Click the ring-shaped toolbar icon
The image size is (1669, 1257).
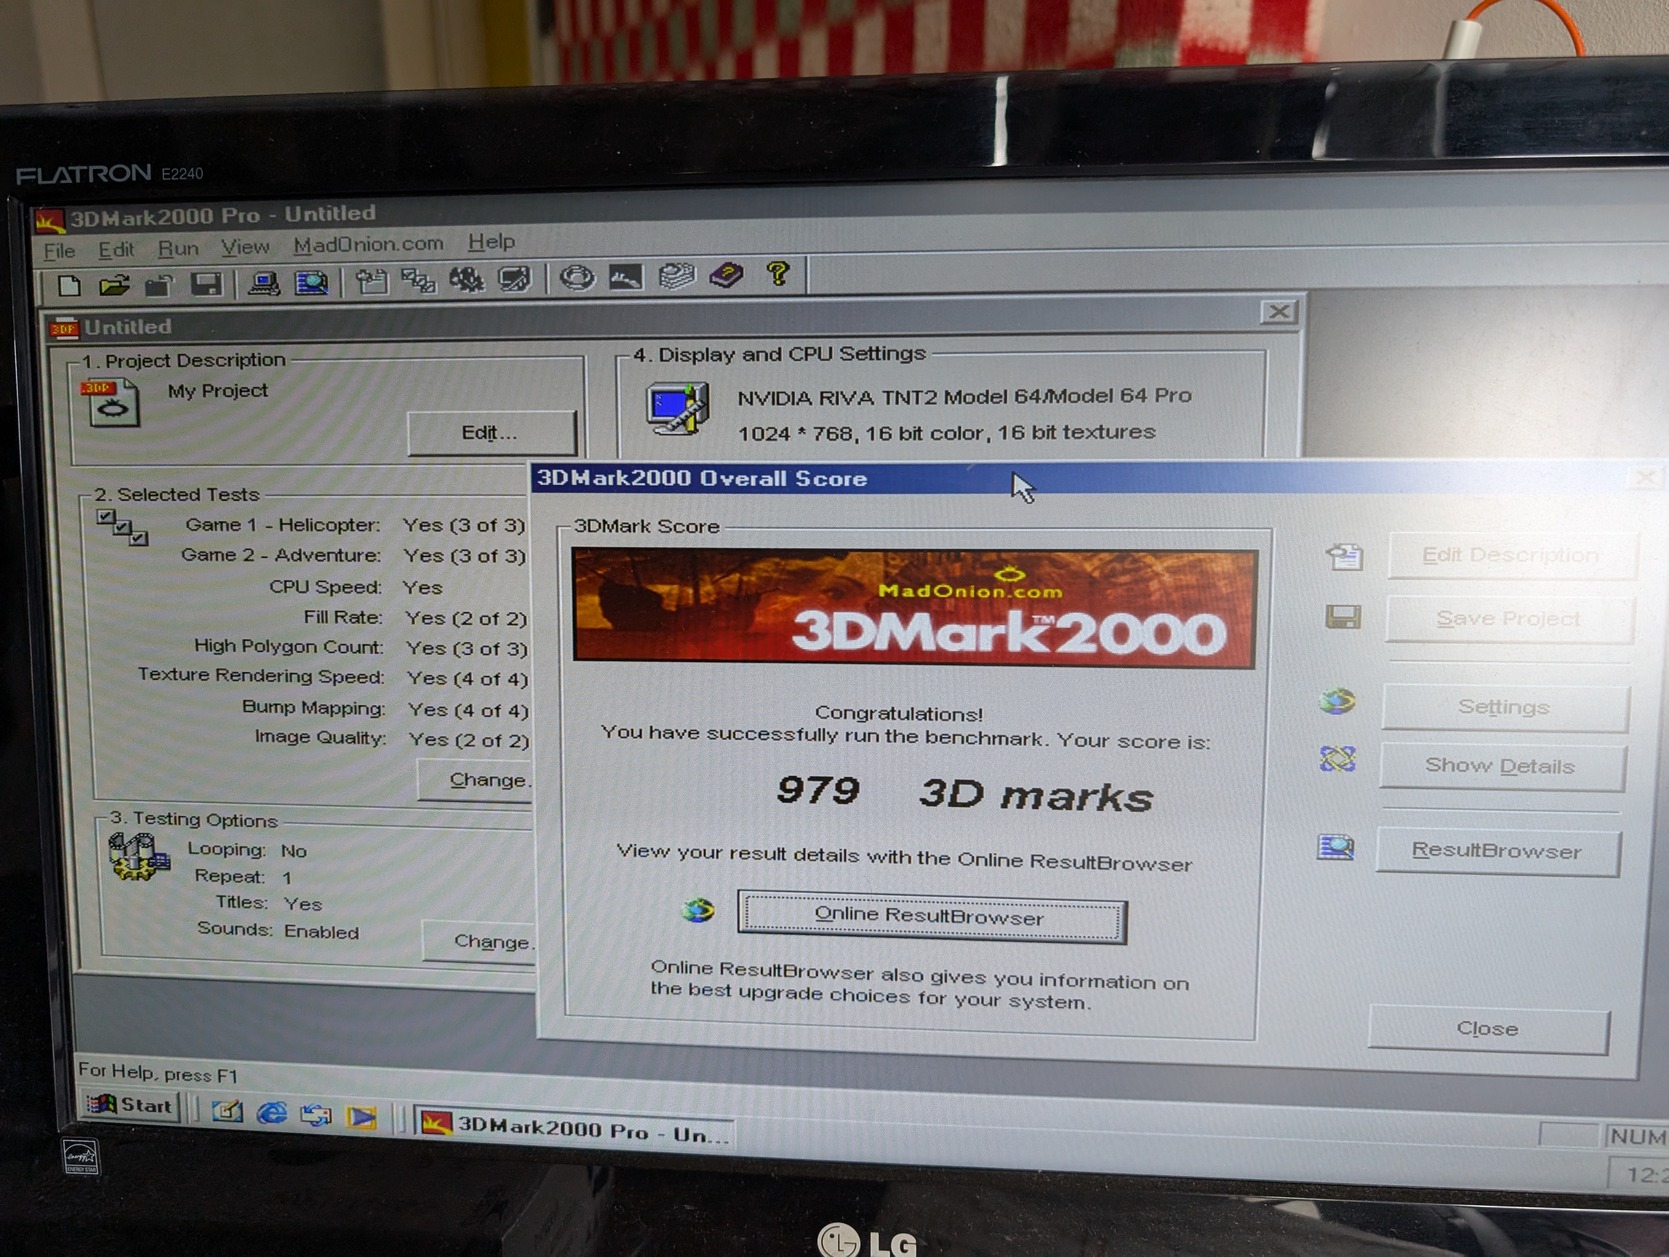pyautogui.click(x=576, y=277)
